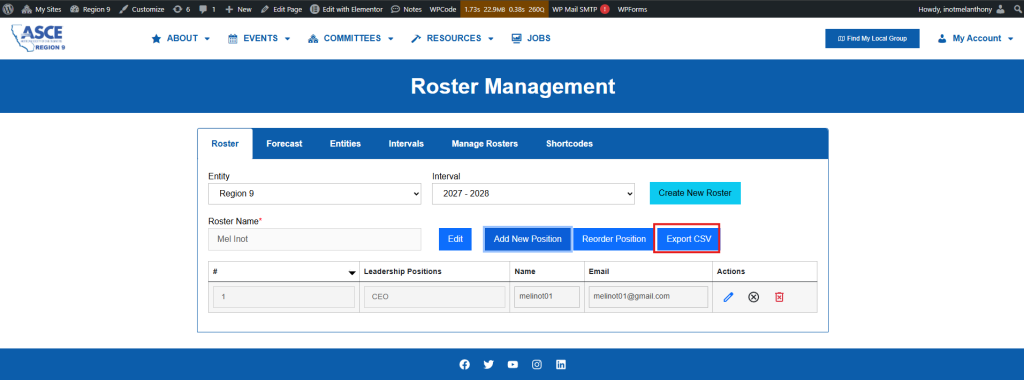This screenshot has height=380, width=1024.
Task: Open the Facebook footer icon
Action: point(464,365)
